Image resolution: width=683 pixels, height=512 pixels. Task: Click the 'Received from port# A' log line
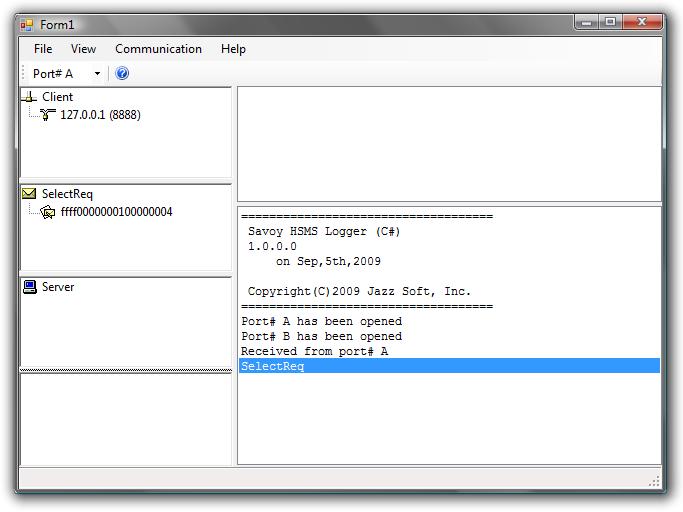pos(314,351)
